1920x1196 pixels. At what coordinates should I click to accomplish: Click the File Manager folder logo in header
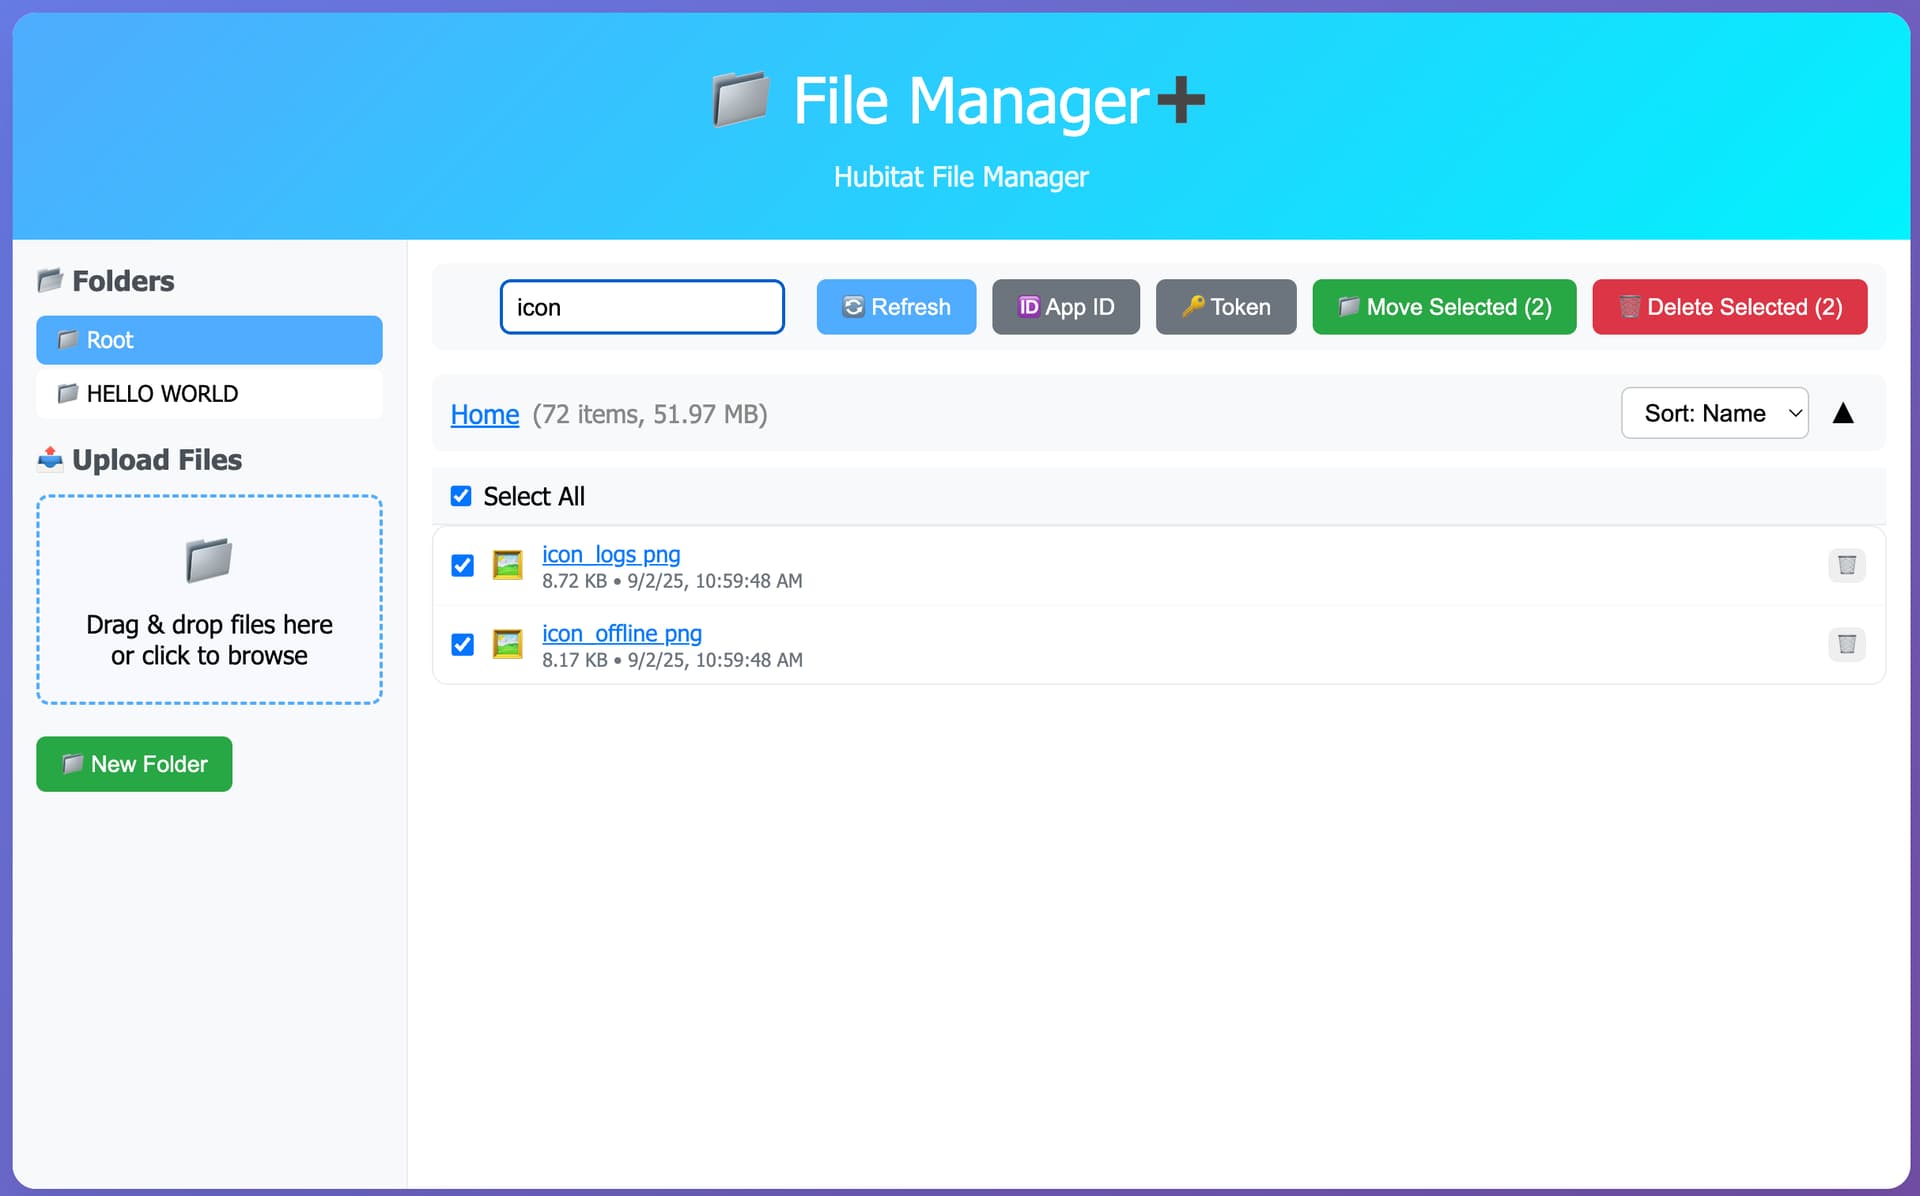click(741, 99)
